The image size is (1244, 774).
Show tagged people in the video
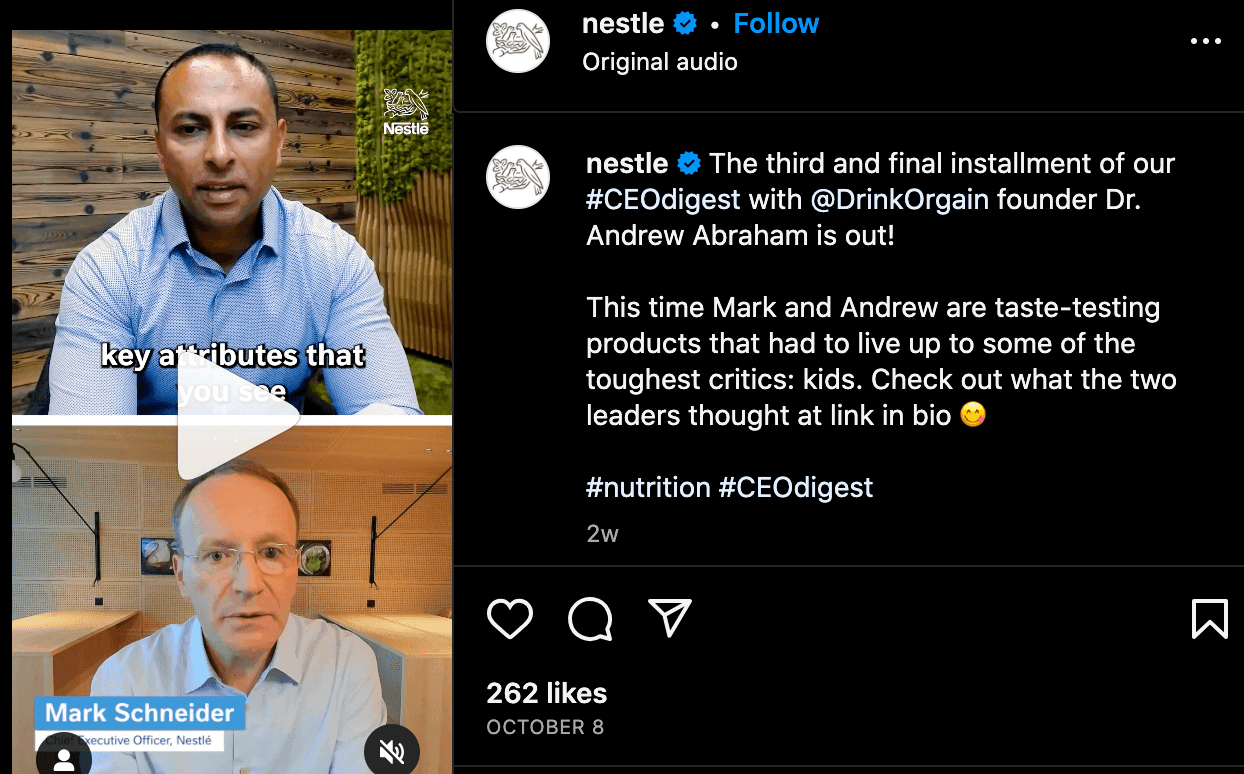point(64,759)
